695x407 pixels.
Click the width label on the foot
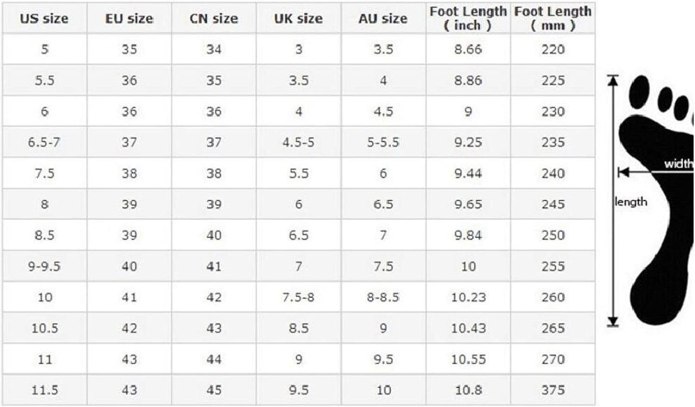point(679,164)
